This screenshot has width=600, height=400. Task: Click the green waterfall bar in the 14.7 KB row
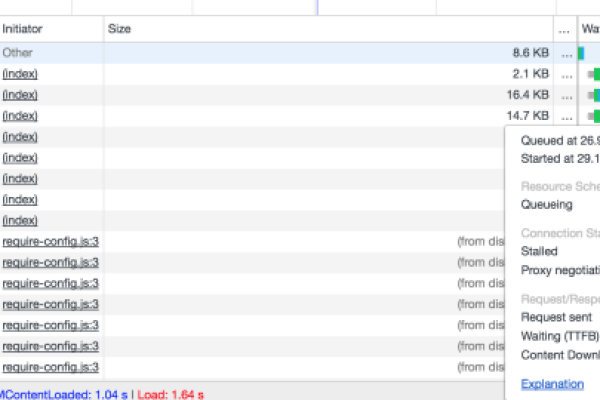click(593, 116)
